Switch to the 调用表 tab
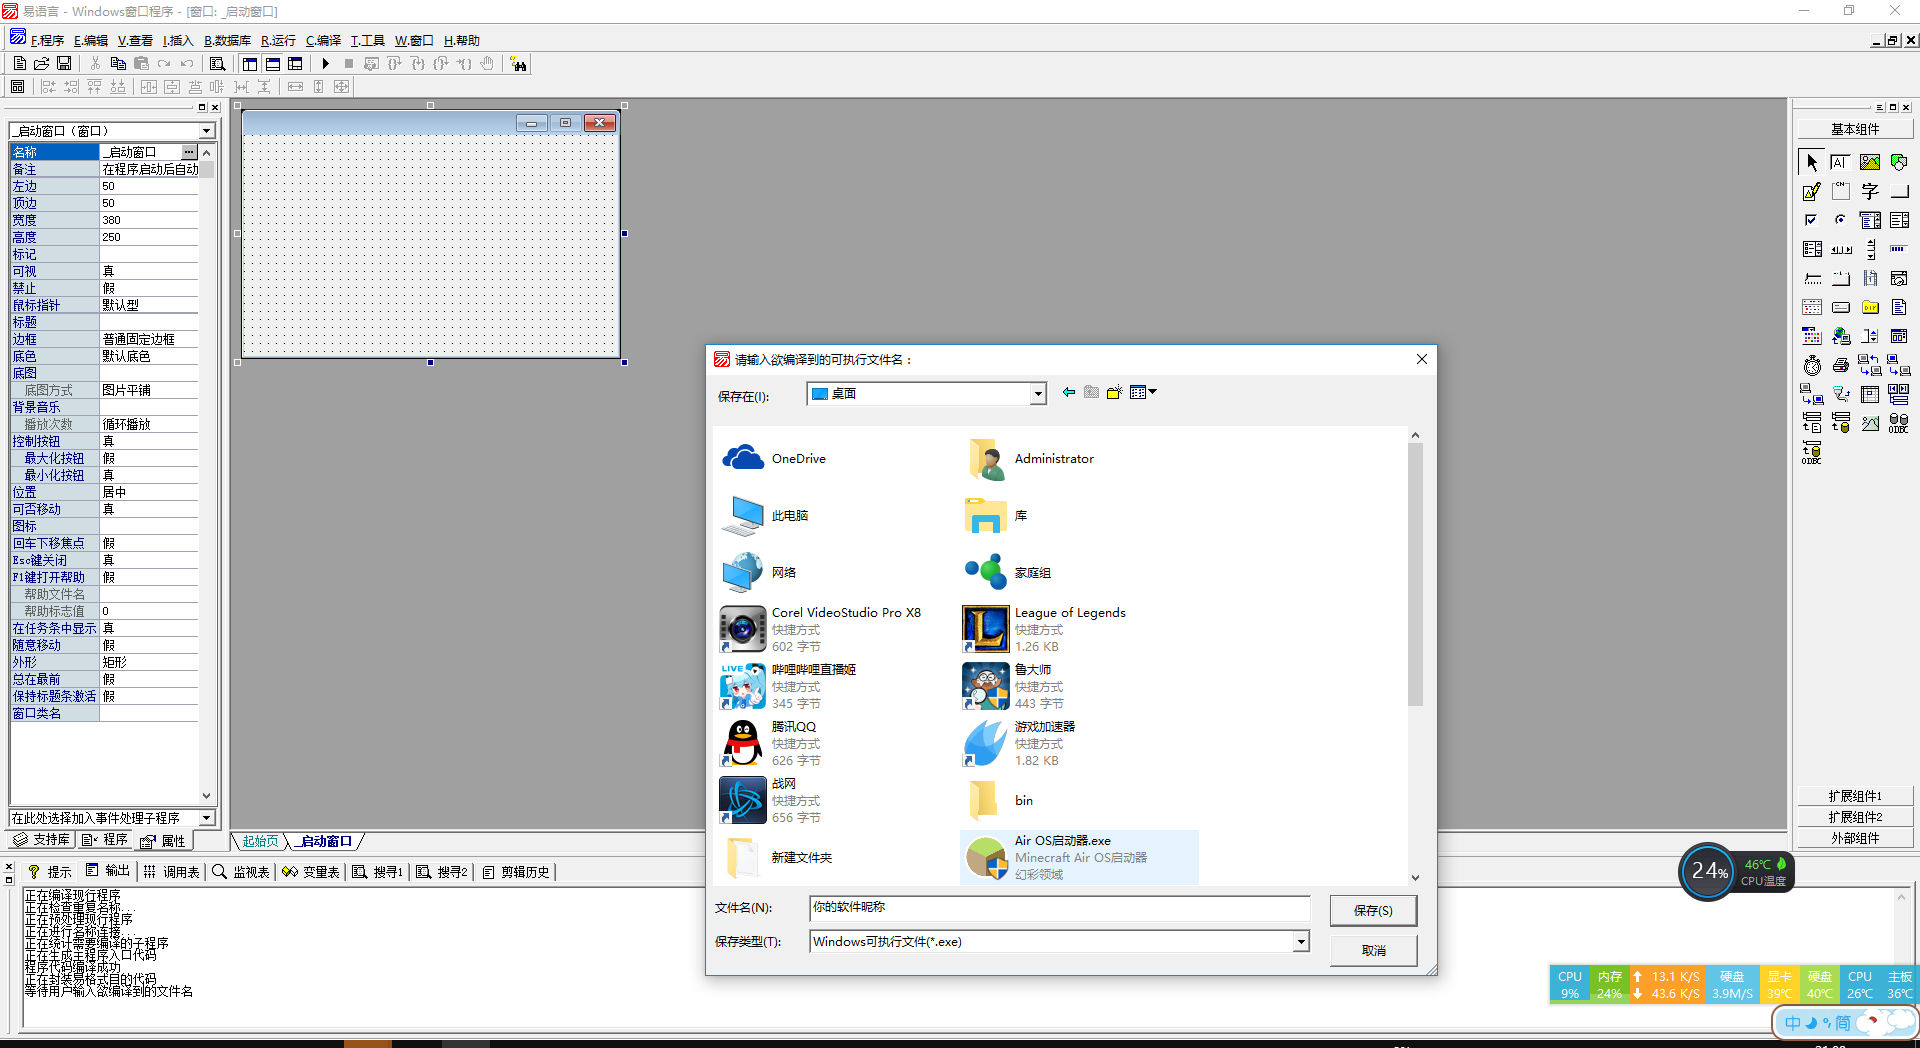The image size is (1920, 1048). (172, 872)
